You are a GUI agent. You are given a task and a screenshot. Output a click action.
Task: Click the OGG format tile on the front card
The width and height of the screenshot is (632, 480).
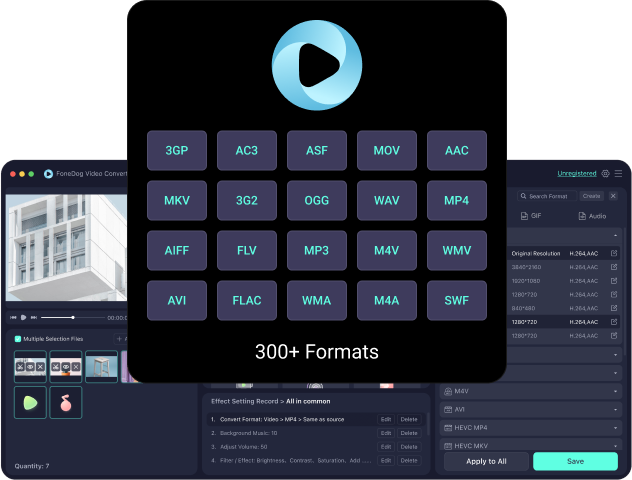point(317,200)
